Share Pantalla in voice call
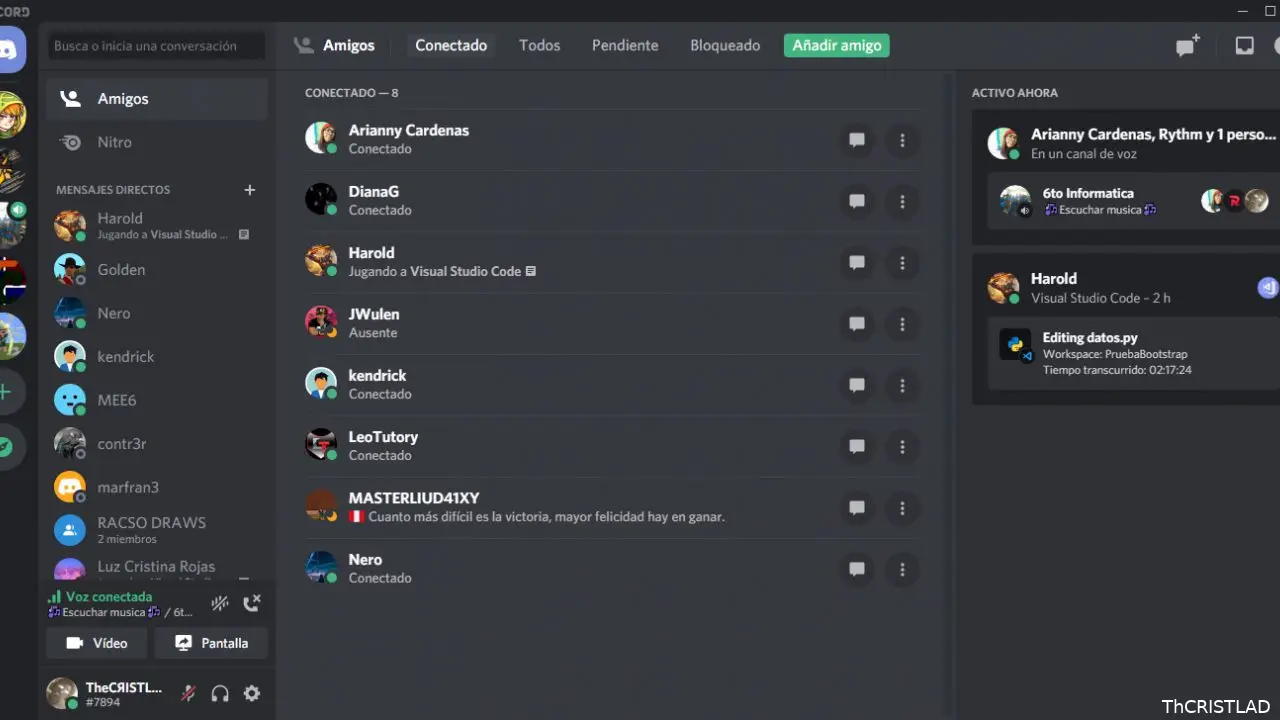Screen dimensions: 1280x720 coord(211,643)
